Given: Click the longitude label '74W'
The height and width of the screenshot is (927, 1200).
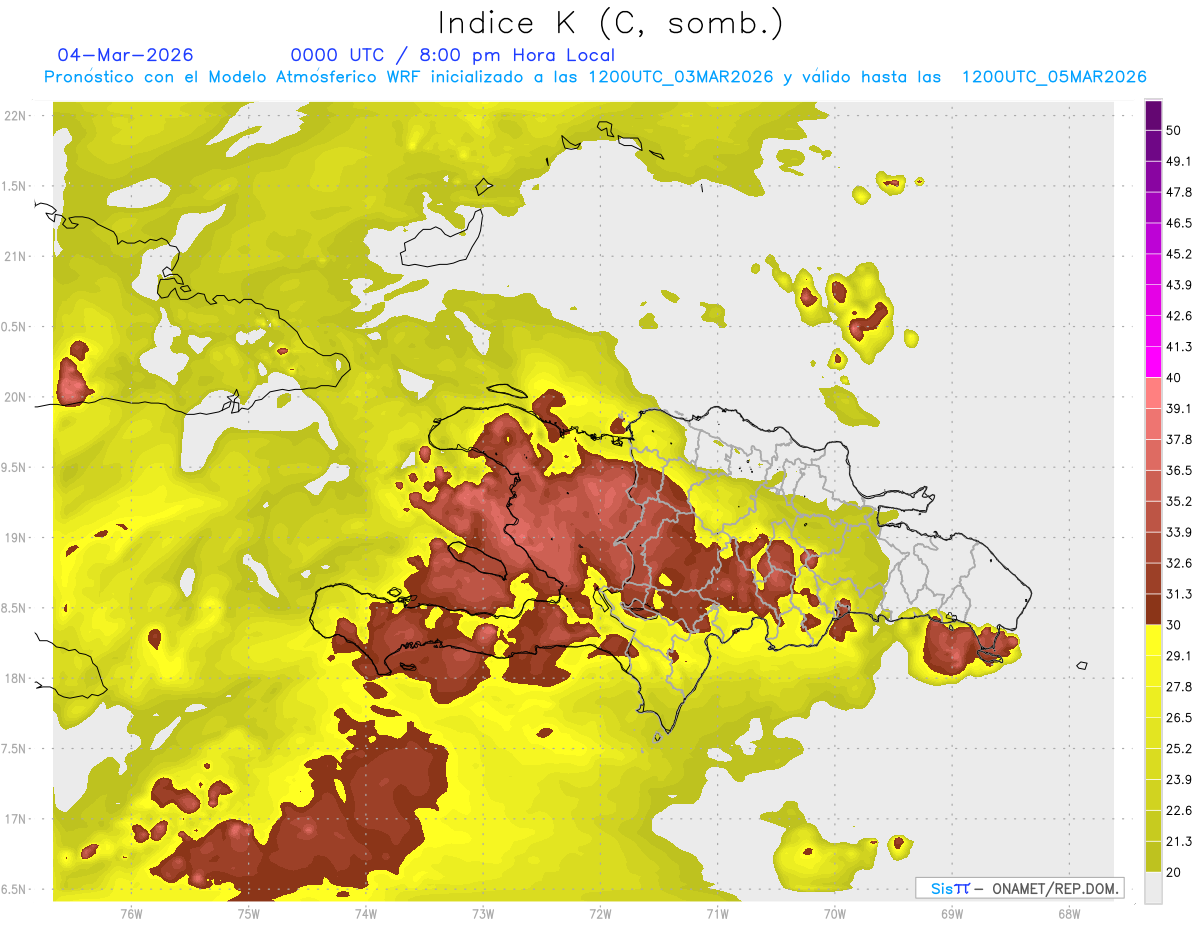Looking at the screenshot, I should (x=366, y=914).
